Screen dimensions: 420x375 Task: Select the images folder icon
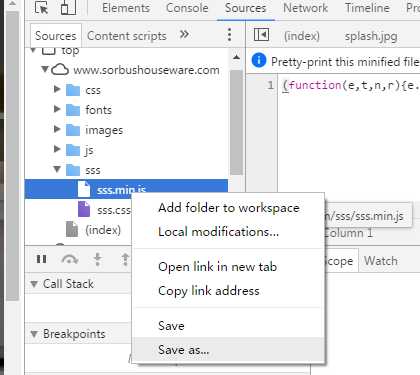pyautogui.click(x=73, y=130)
